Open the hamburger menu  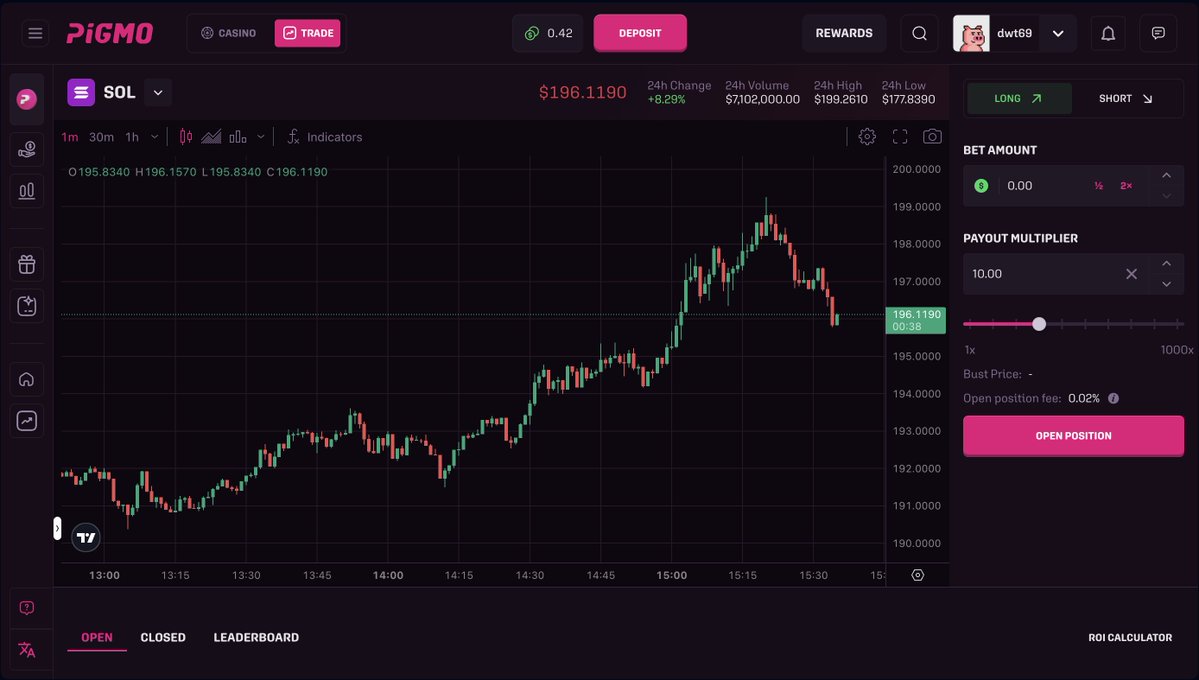coord(35,33)
